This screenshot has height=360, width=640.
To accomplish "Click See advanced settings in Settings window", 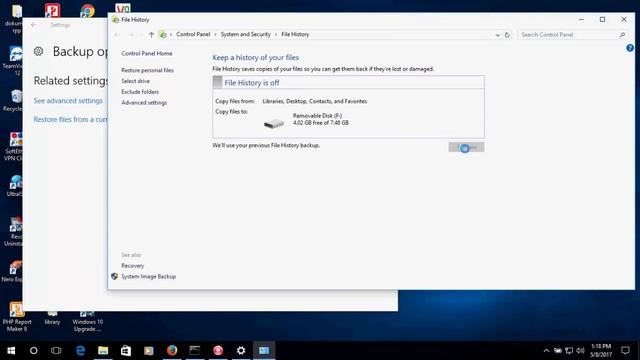I will tap(68, 101).
